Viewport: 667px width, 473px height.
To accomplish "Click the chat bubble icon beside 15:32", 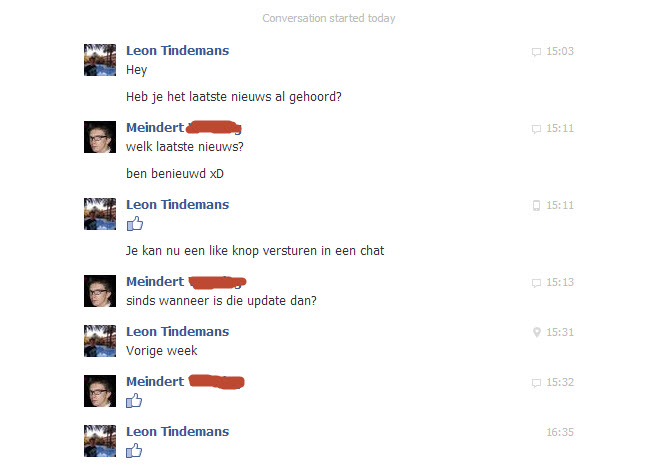I will coord(536,383).
